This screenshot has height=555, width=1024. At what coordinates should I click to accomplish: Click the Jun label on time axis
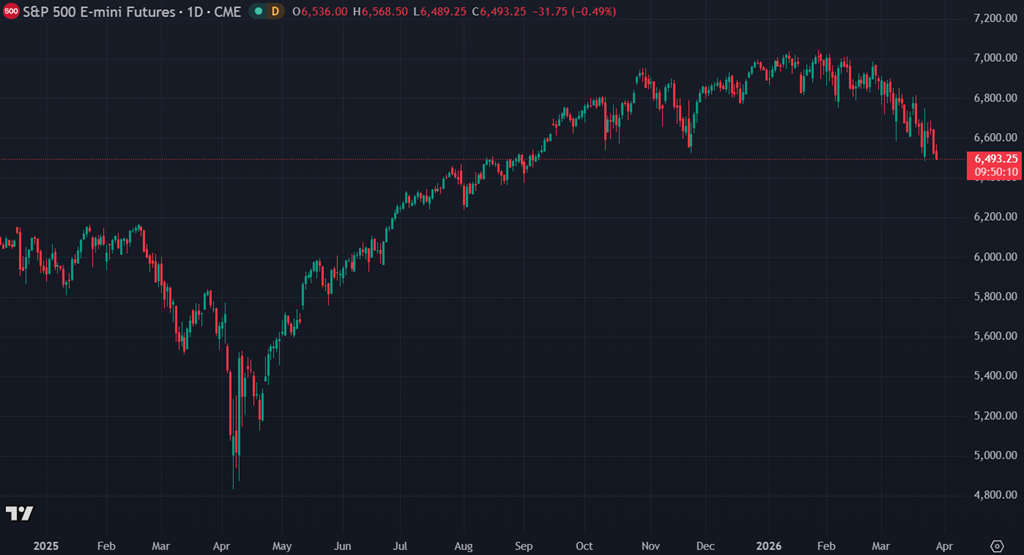click(x=342, y=546)
